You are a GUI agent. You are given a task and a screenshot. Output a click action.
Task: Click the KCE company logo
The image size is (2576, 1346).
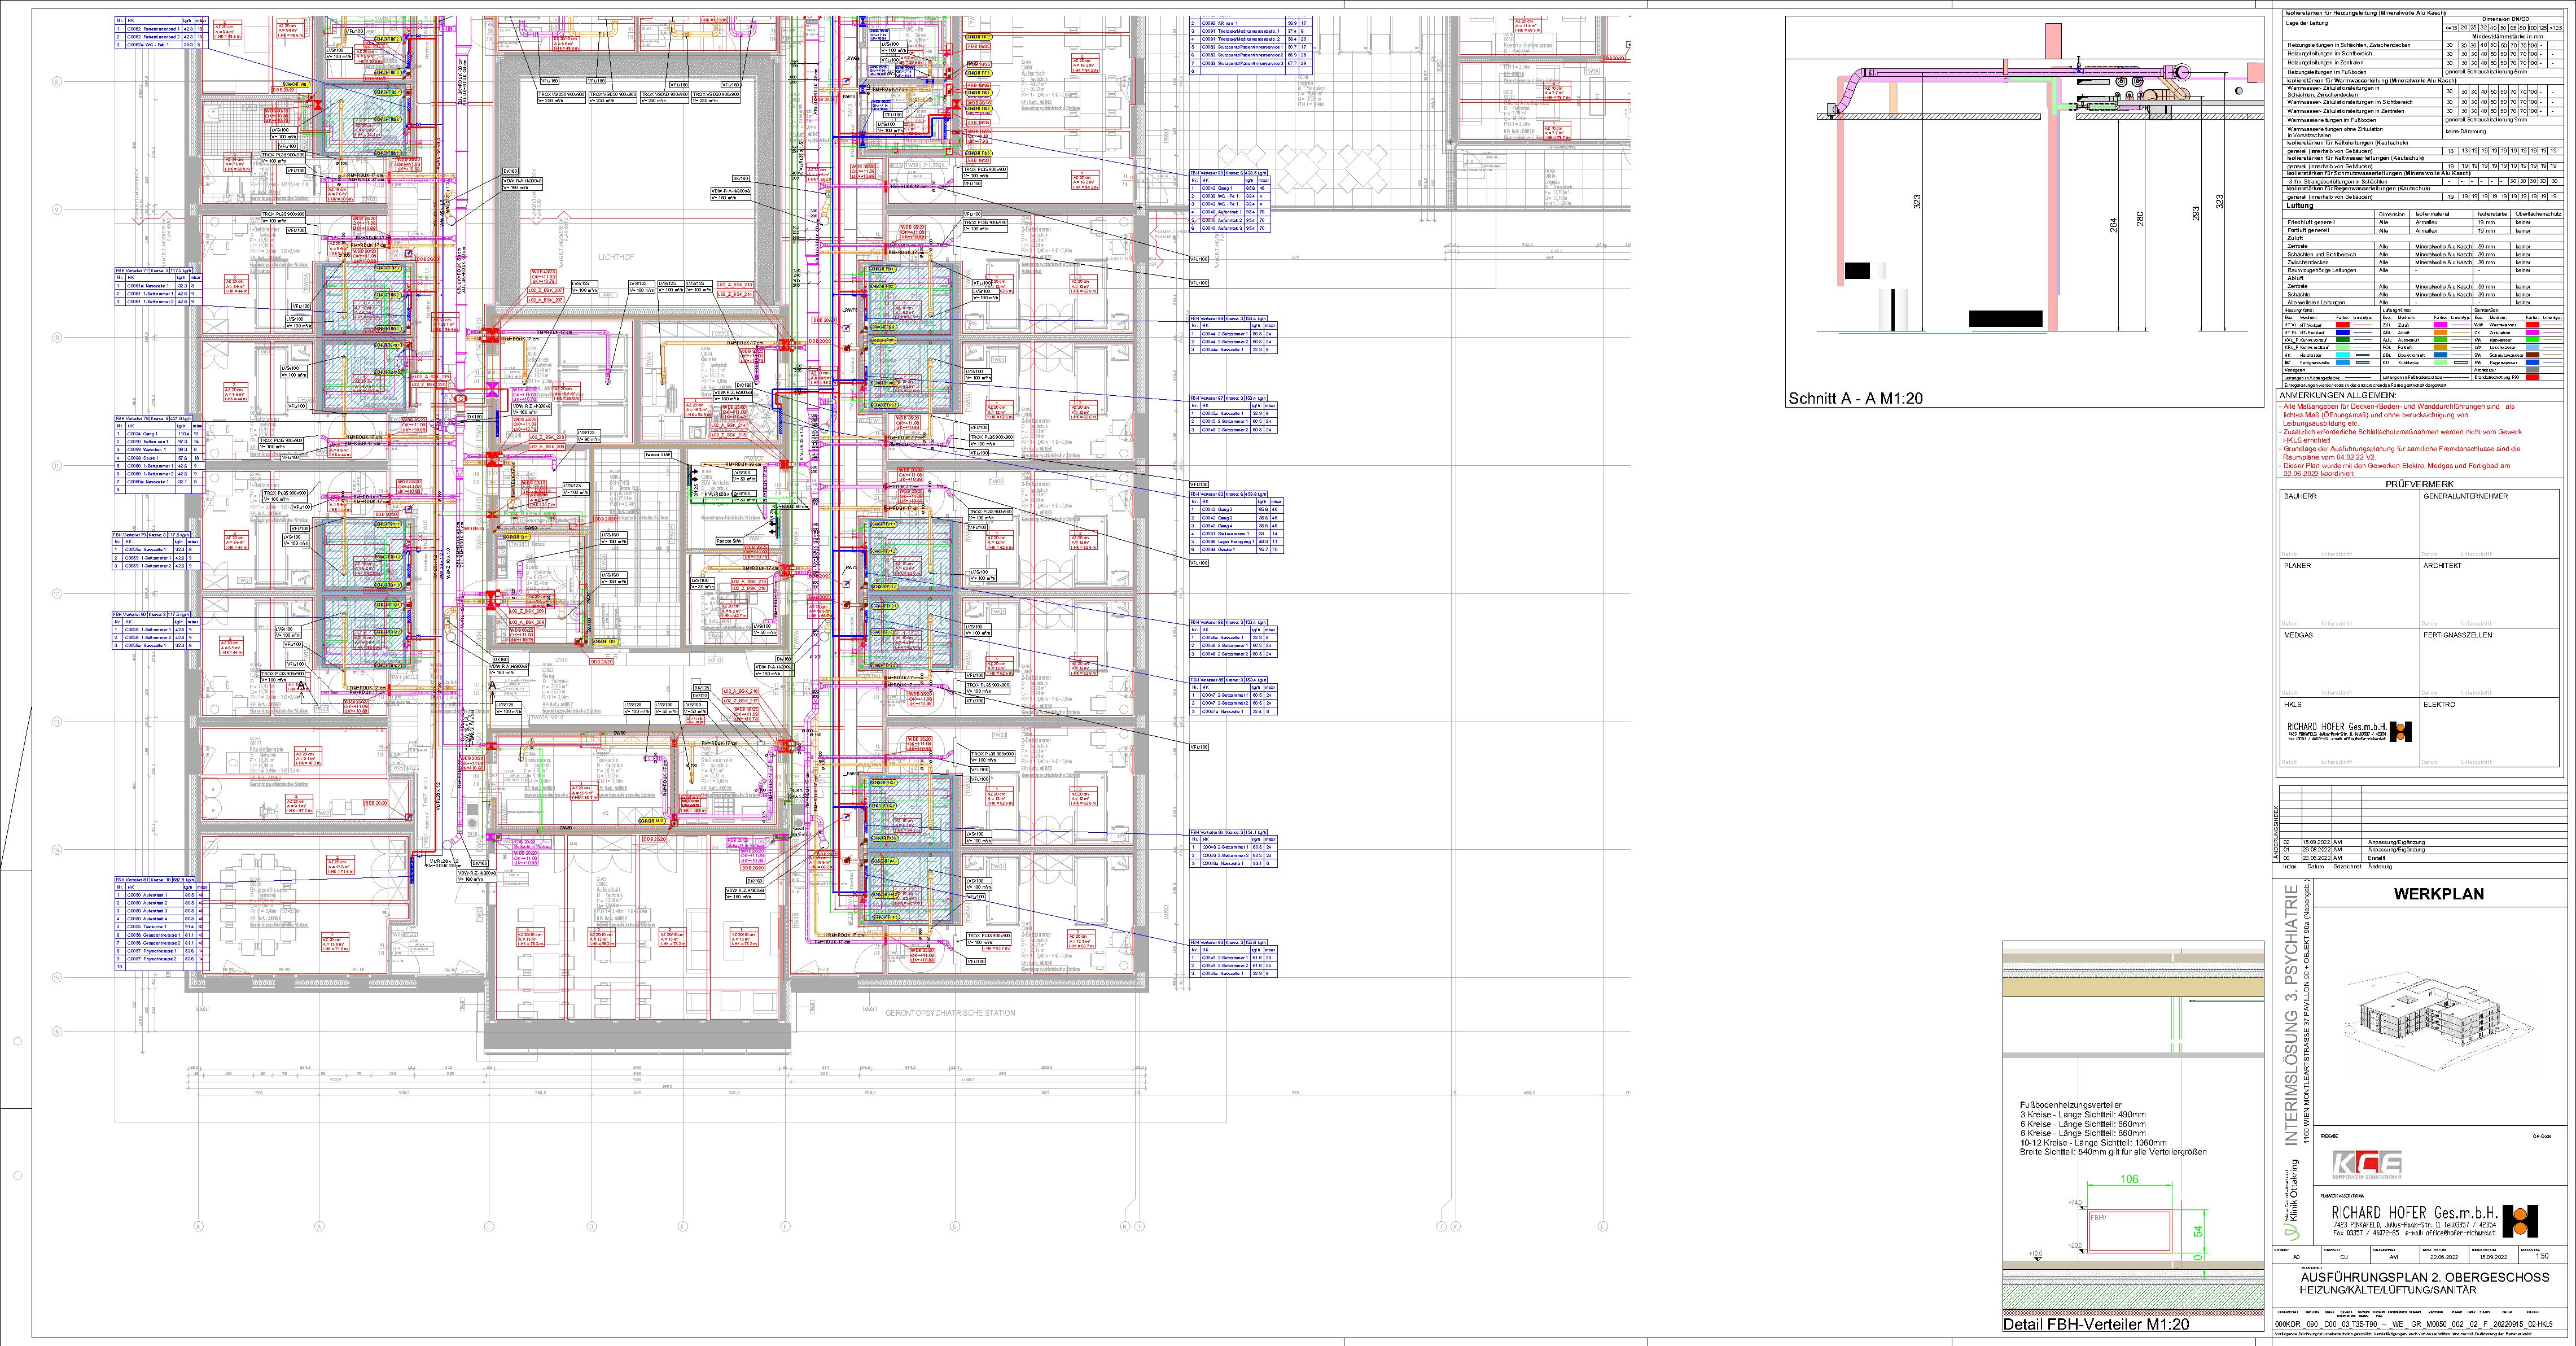(2367, 1165)
